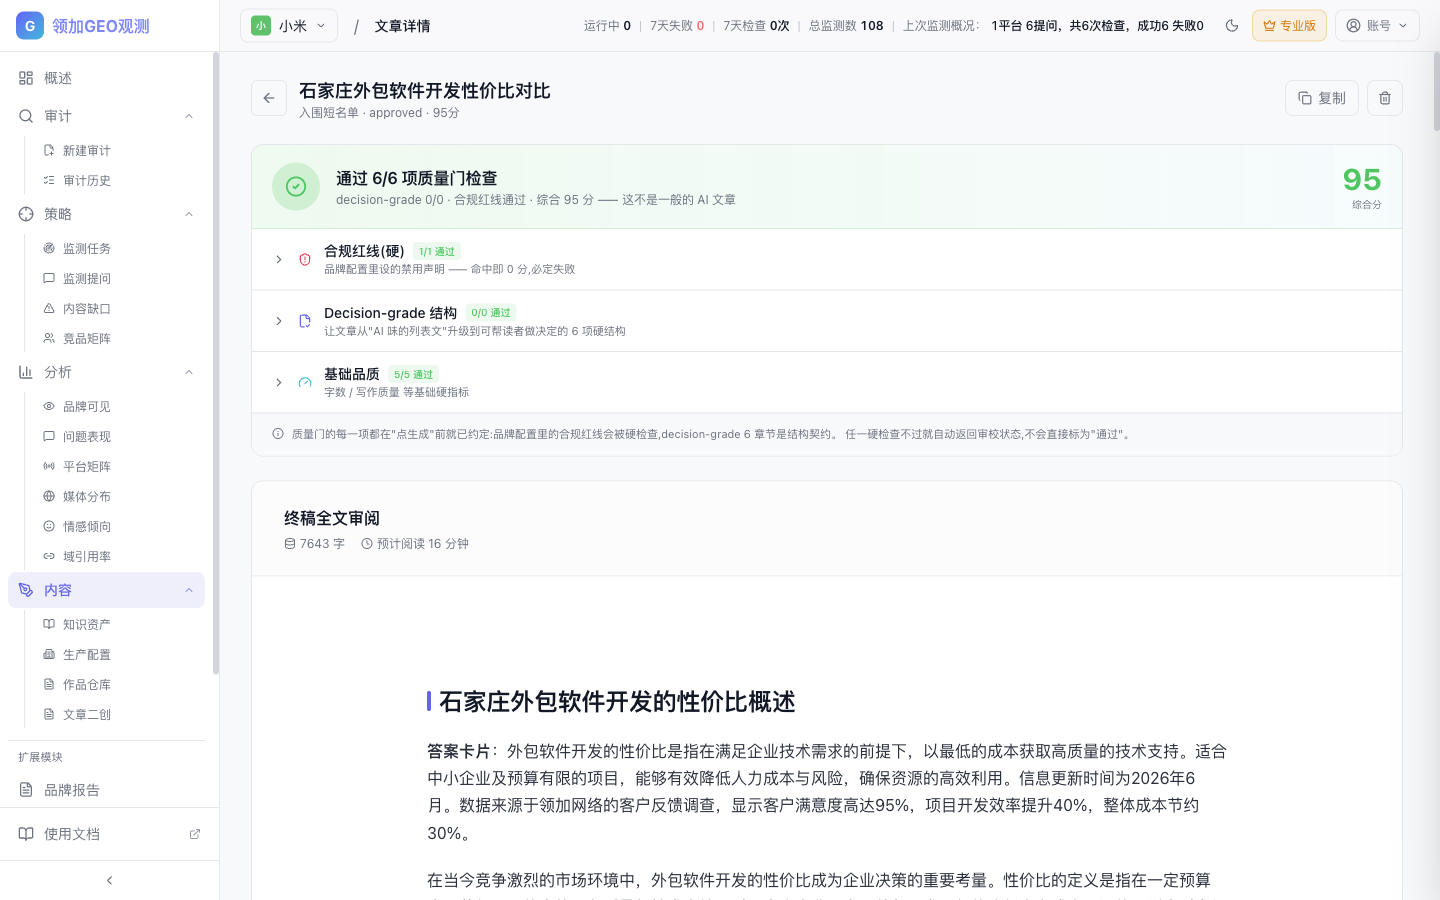1440x900 pixels.
Task: Open 品牌可见 analysis page
Action: [x=86, y=406]
